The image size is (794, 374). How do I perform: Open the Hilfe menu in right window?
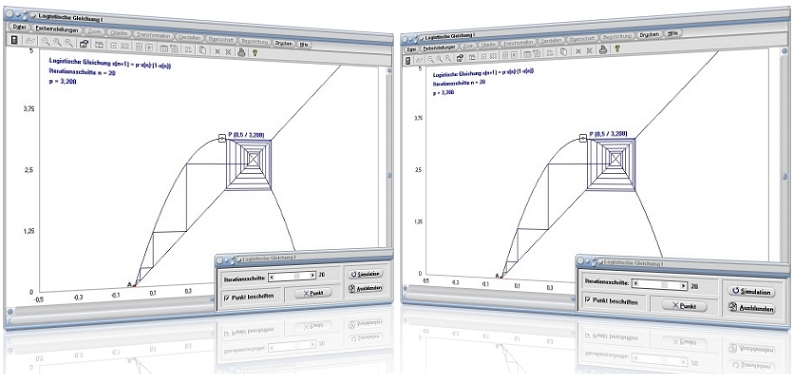point(673,33)
